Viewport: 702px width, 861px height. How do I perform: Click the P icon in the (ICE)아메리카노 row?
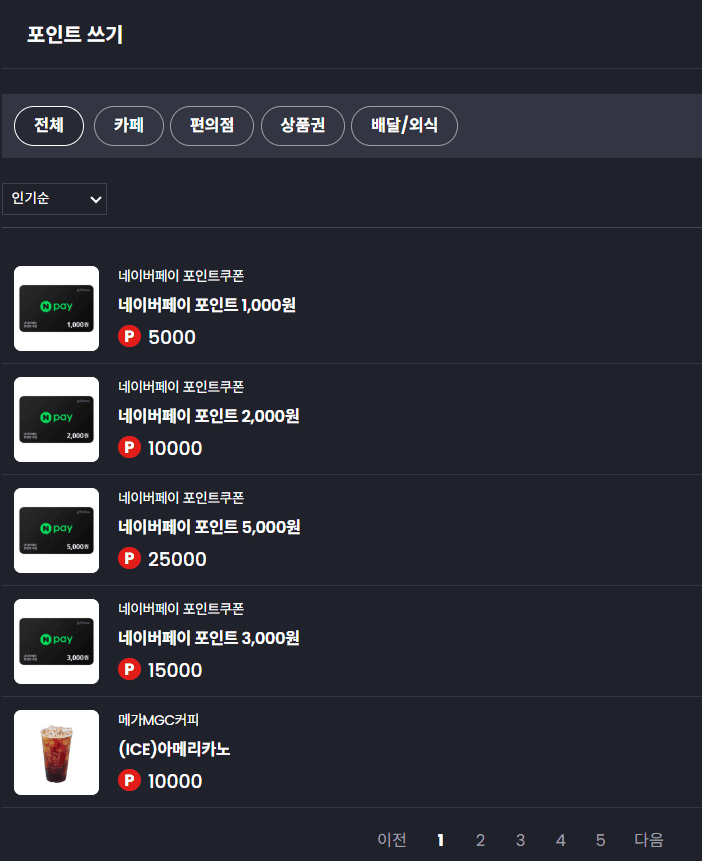click(x=130, y=780)
